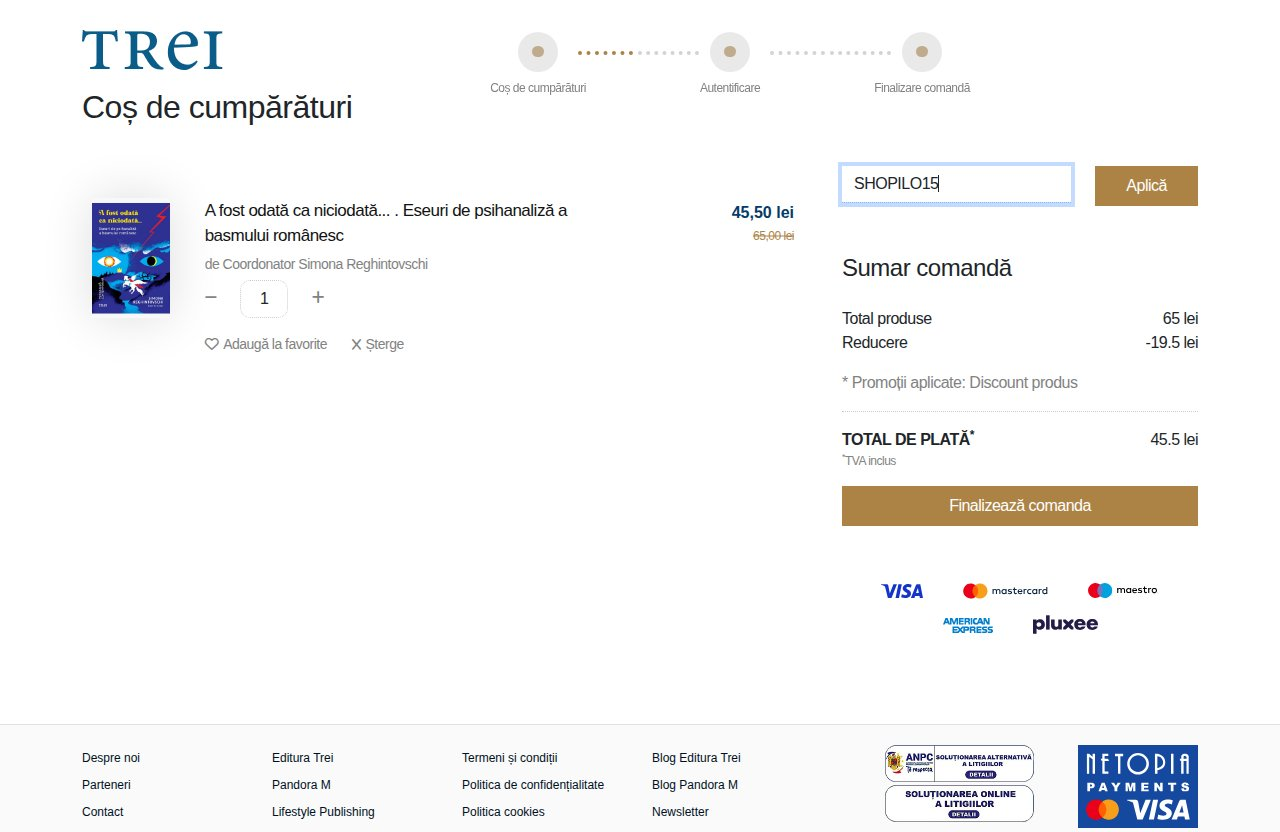Click the Mastercard payment logo
Image resolution: width=1280 pixels, height=832 pixels.
(x=1005, y=591)
